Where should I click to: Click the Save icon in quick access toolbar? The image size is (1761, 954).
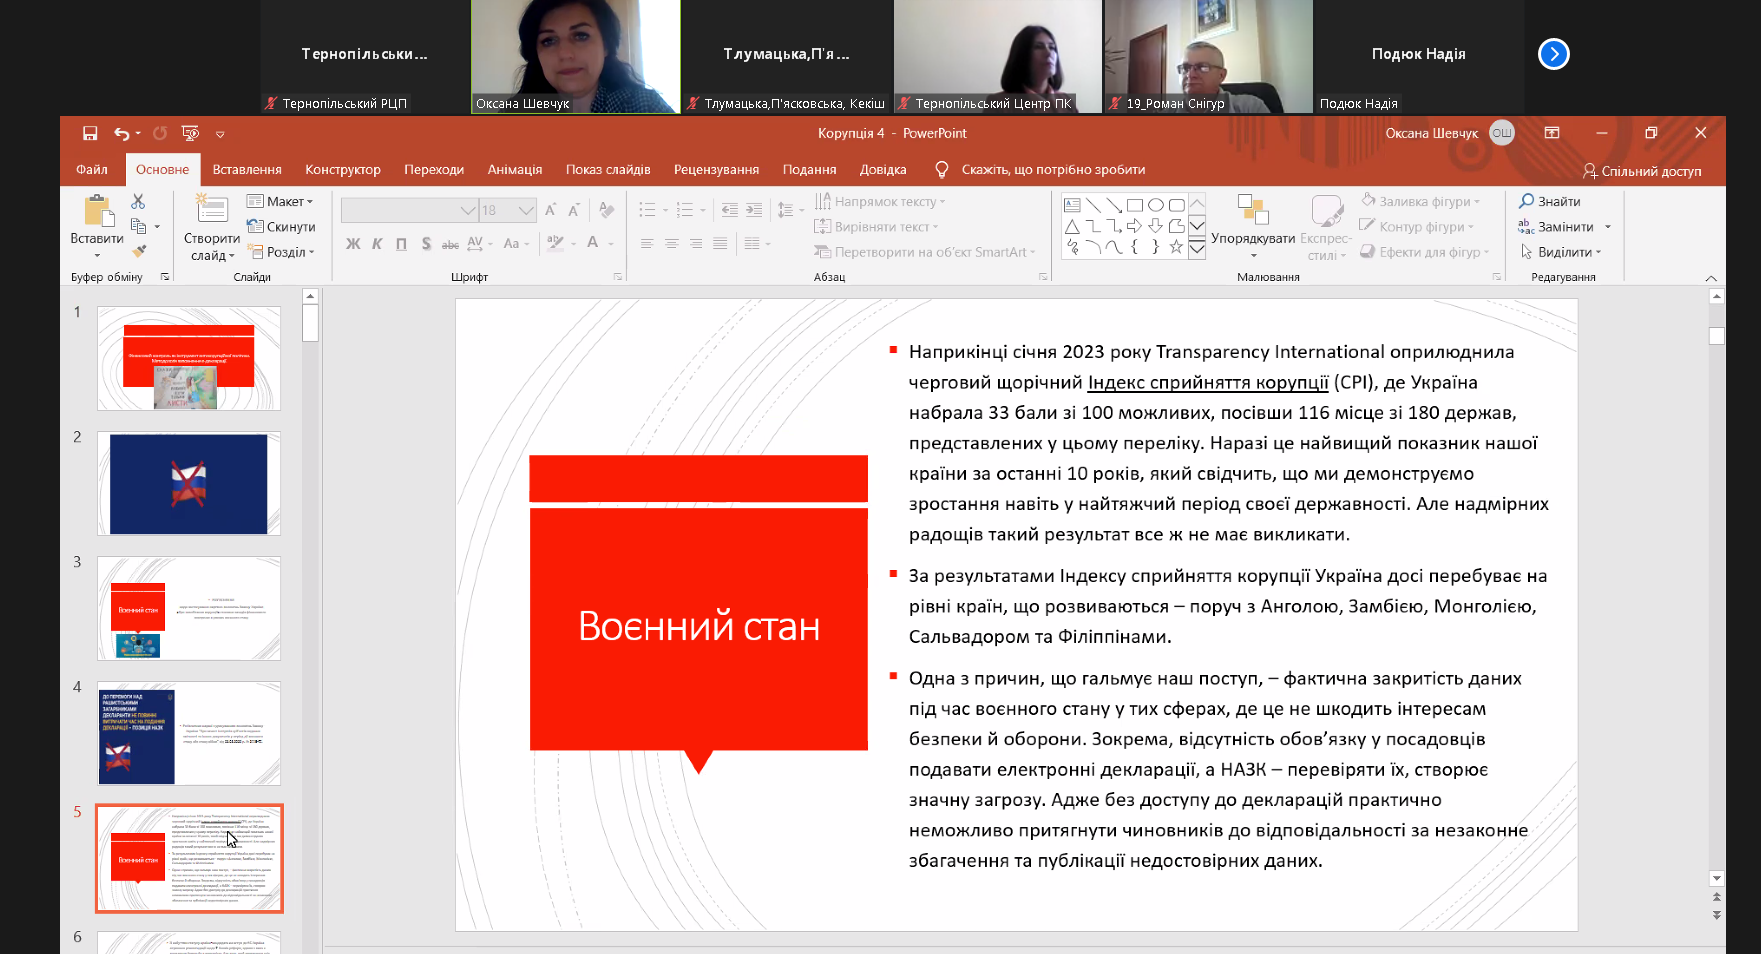pyautogui.click(x=90, y=133)
